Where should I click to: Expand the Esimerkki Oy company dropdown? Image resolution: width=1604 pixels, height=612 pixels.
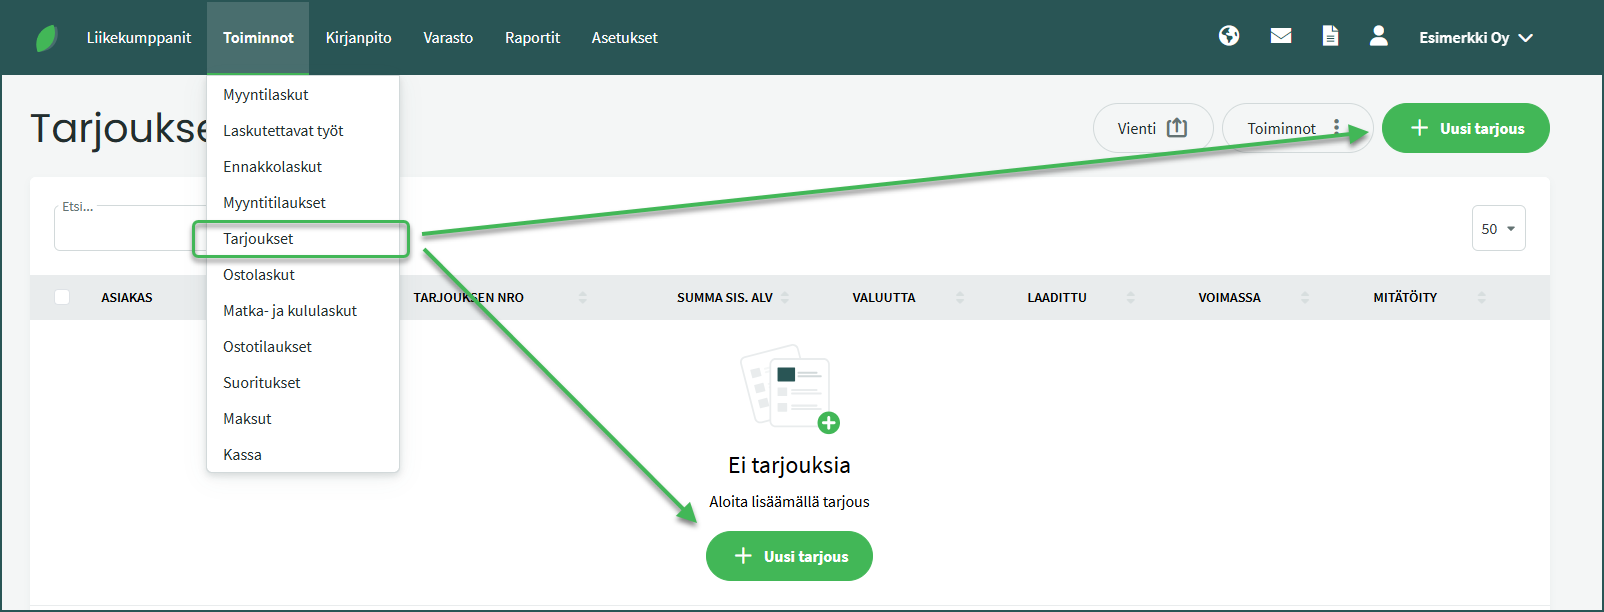(1475, 38)
